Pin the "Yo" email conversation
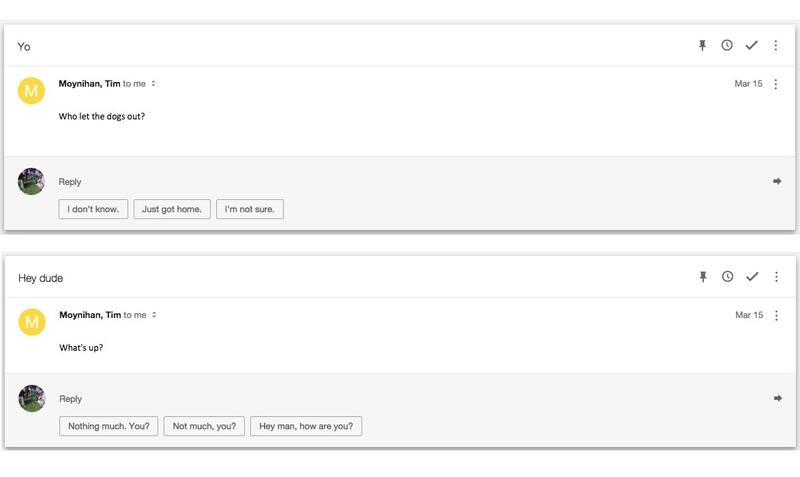The width and height of the screenshot is (800, 477). (702, 46)
